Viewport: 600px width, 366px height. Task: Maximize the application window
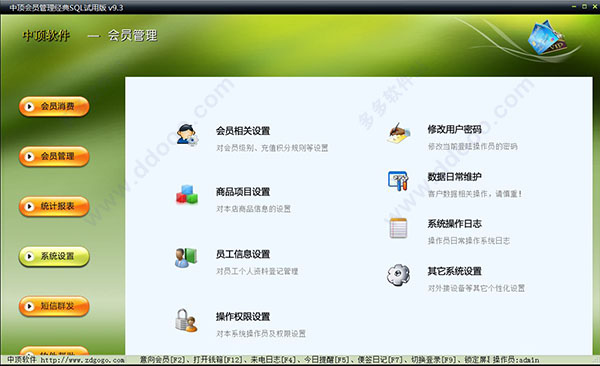point(584,7)
